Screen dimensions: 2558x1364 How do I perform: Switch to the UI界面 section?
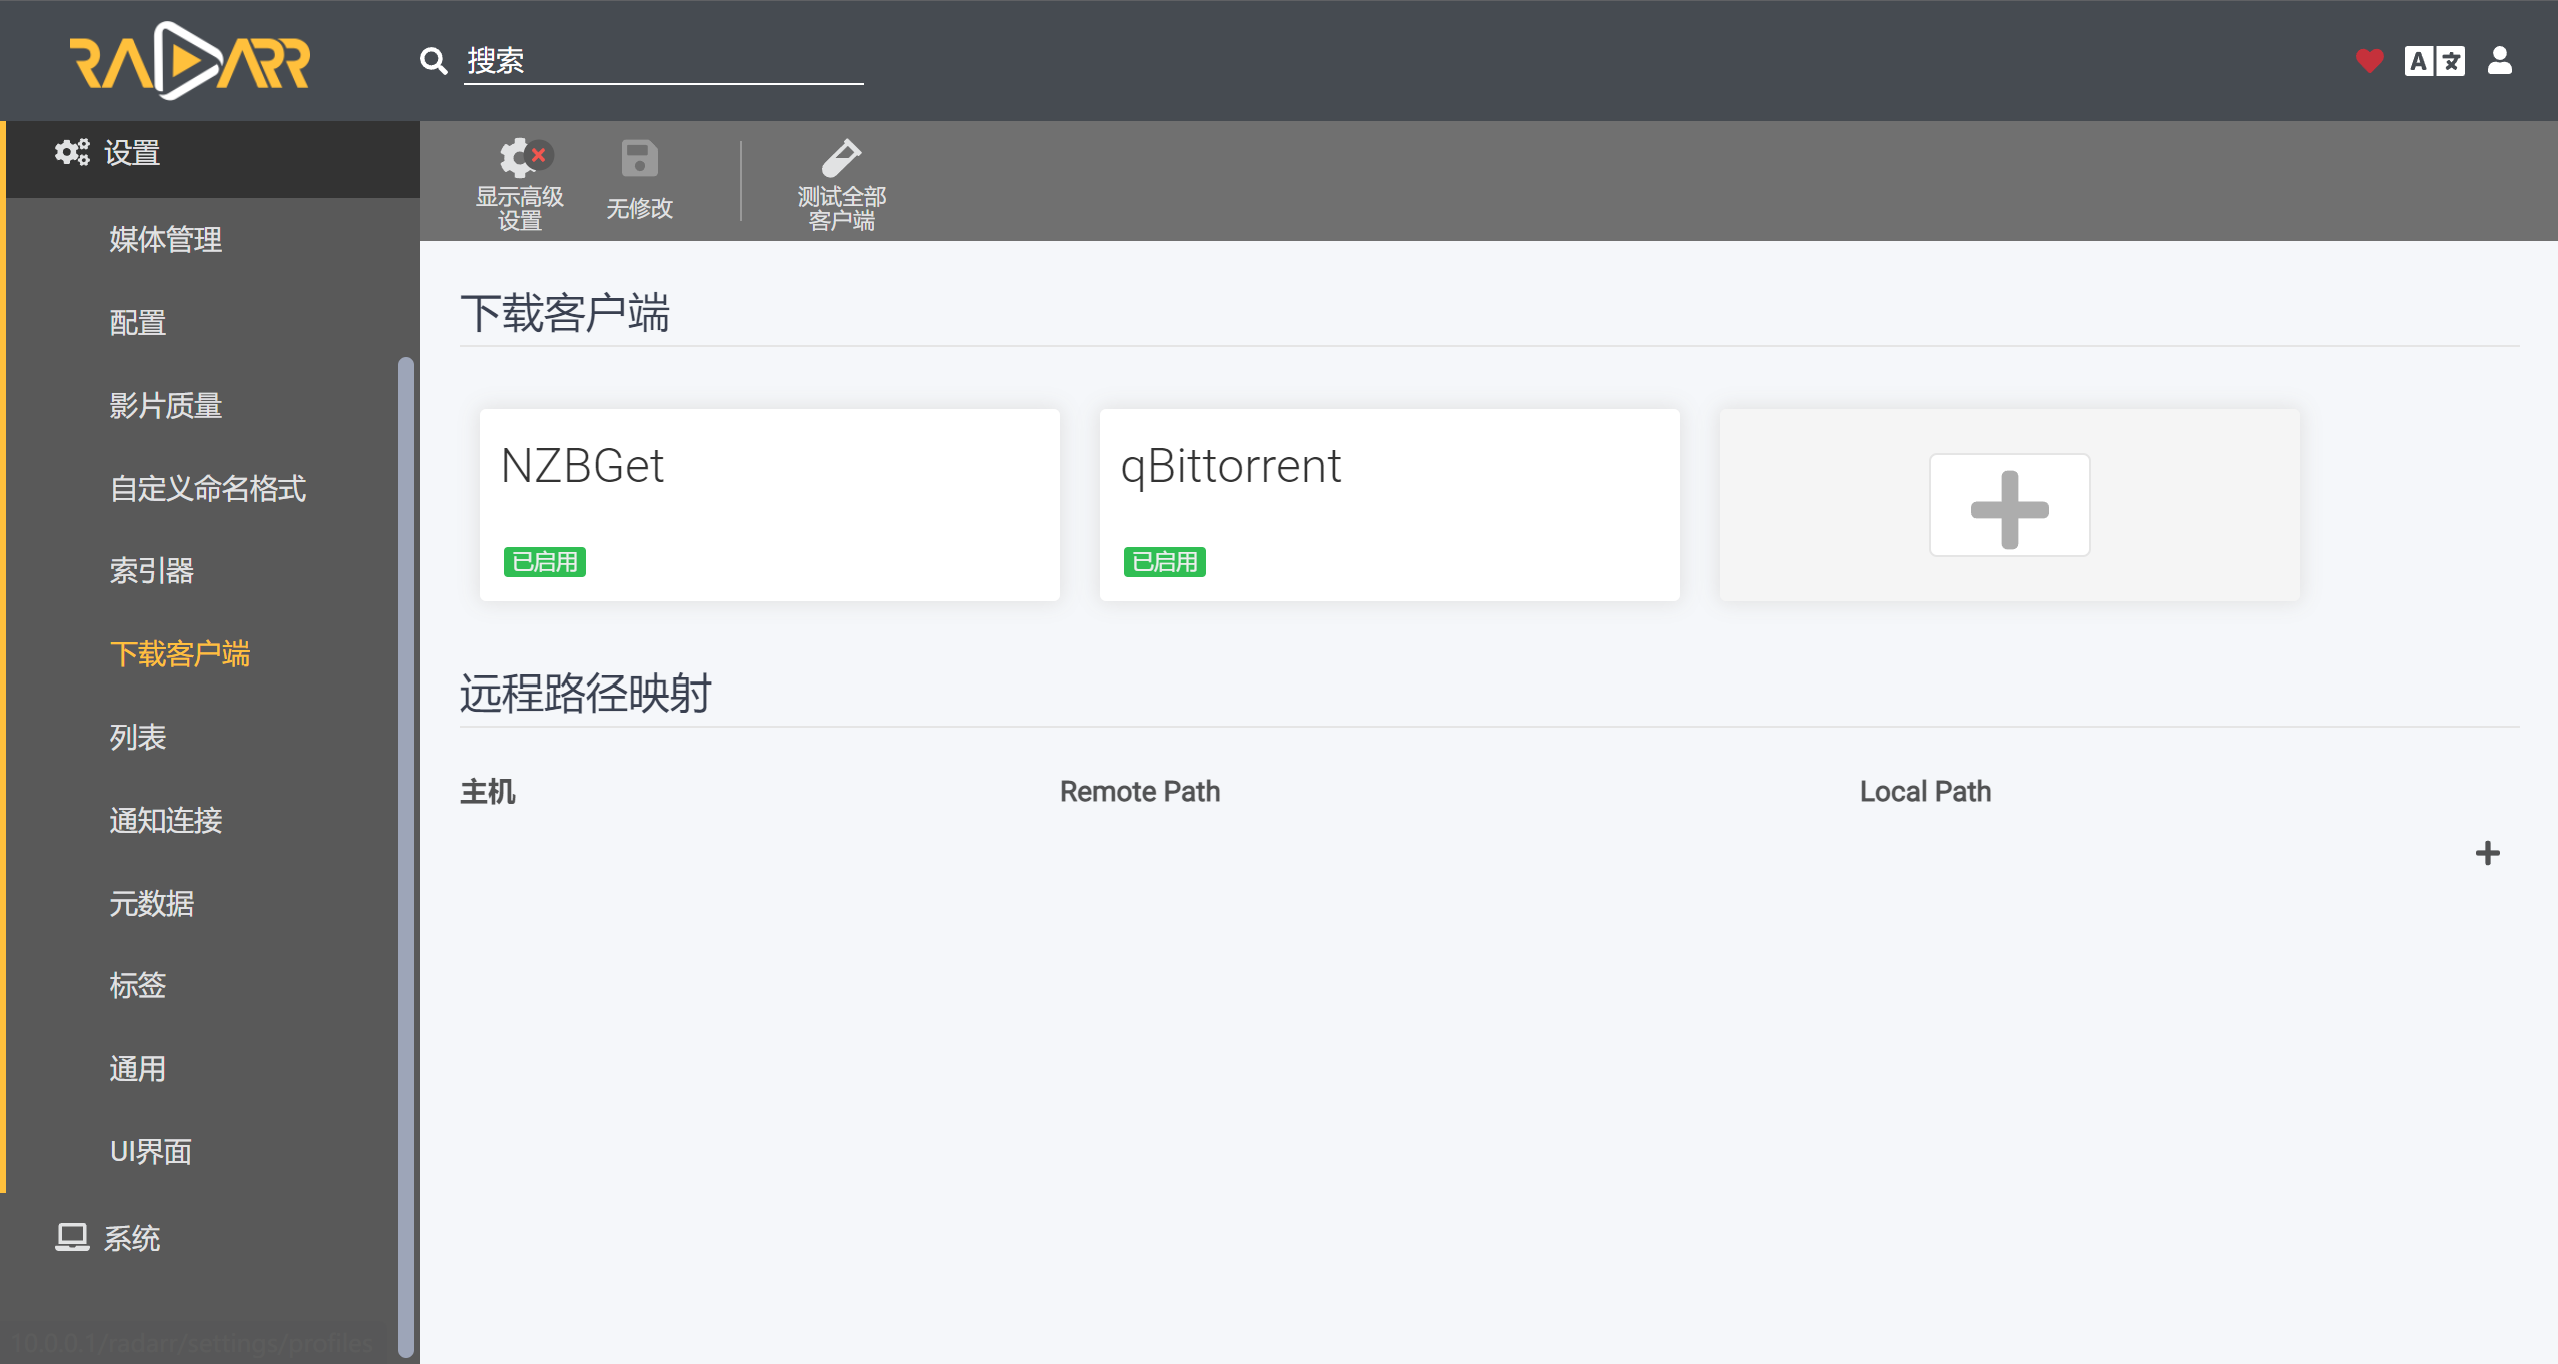pos(150,1151)
